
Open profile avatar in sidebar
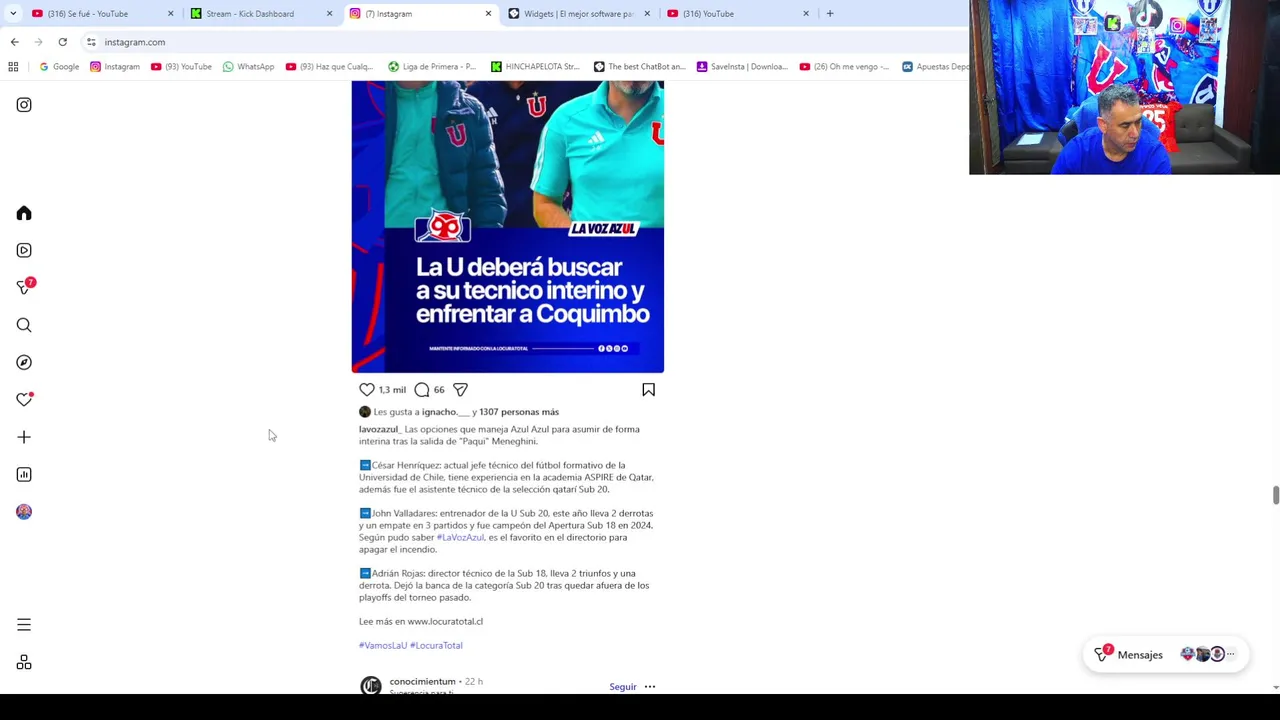(24, 512)
